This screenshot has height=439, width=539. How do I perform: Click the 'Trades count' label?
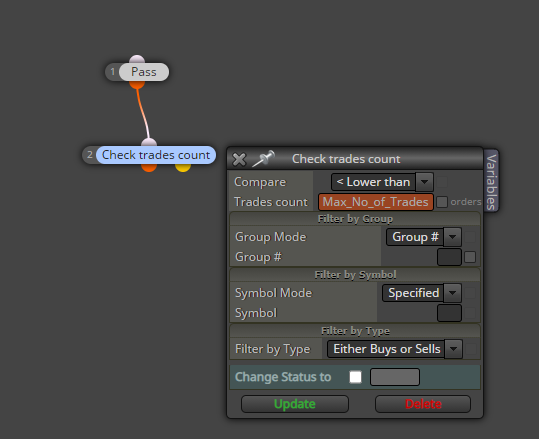(271, 202)
